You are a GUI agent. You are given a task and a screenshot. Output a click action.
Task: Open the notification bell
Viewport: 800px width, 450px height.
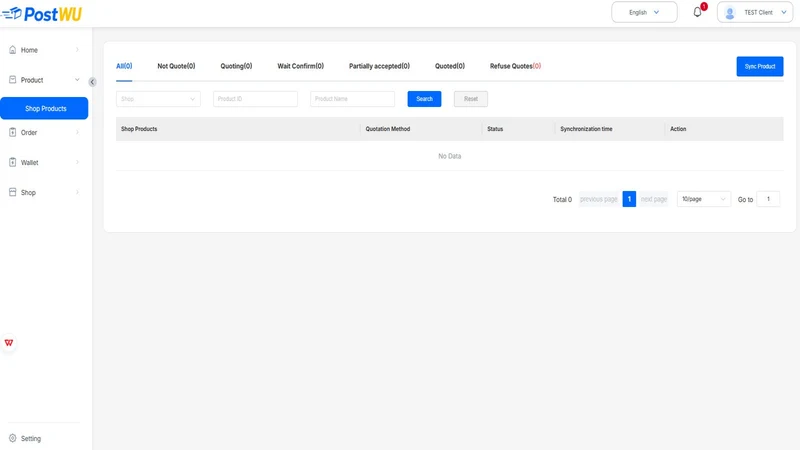pos(697,12)
